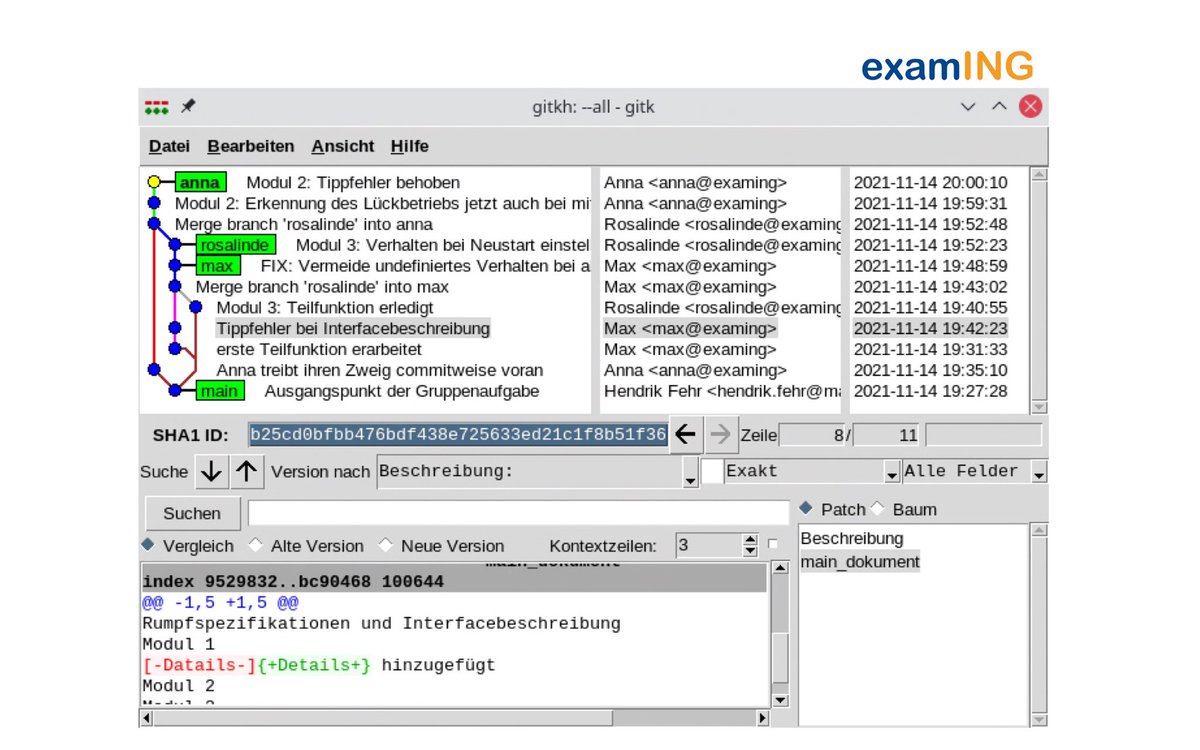Click the commit node left of the main label
The width and height of the screenshot is (1200, 750).
[x=175, y=391]
